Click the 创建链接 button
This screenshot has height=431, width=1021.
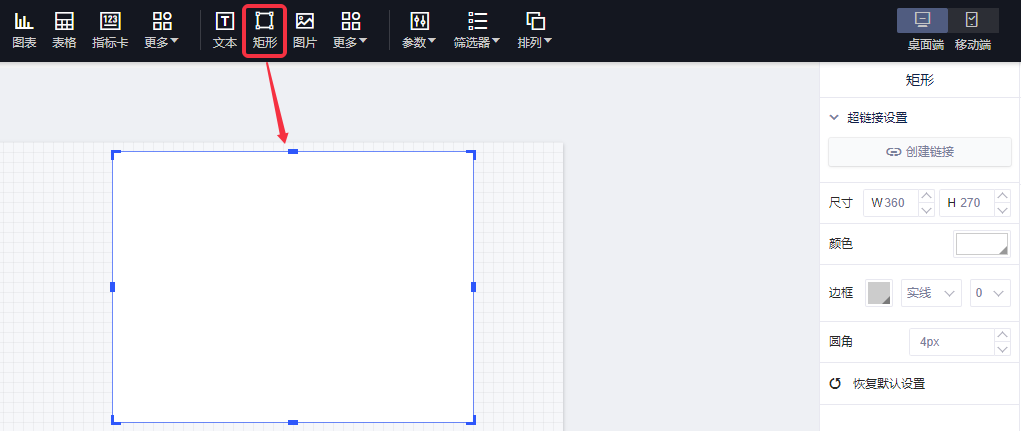[x=919, y=152]
